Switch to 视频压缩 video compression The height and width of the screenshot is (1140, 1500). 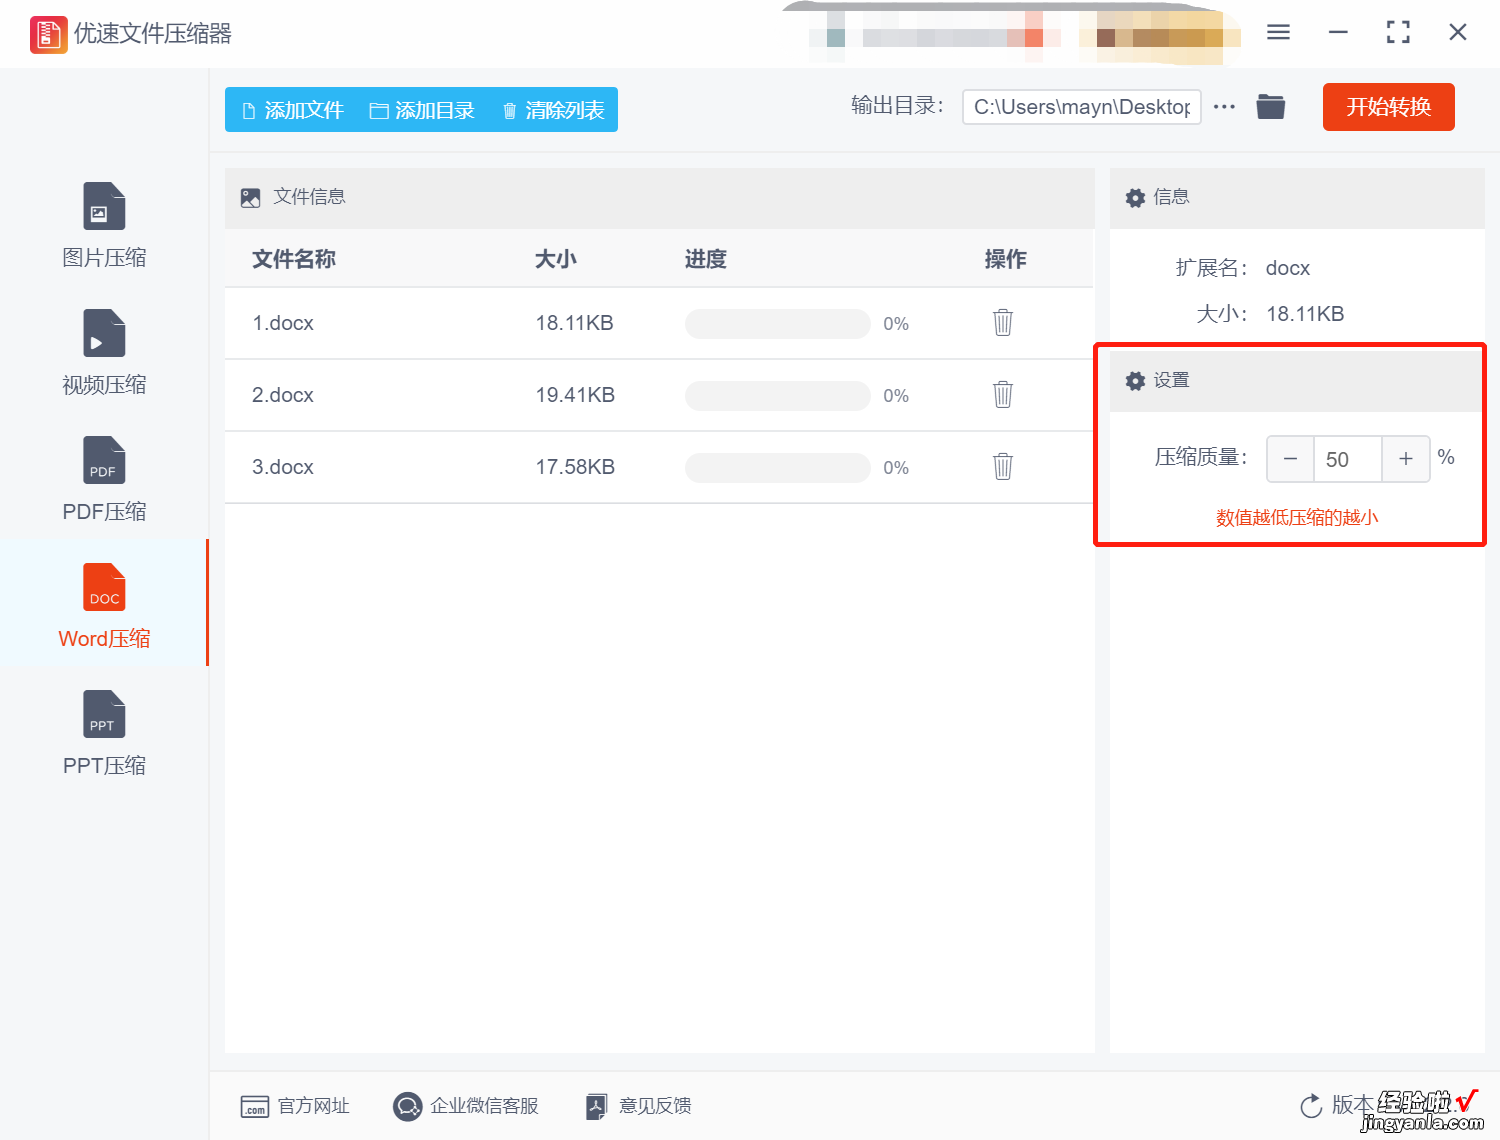click(x=104, y=353)
